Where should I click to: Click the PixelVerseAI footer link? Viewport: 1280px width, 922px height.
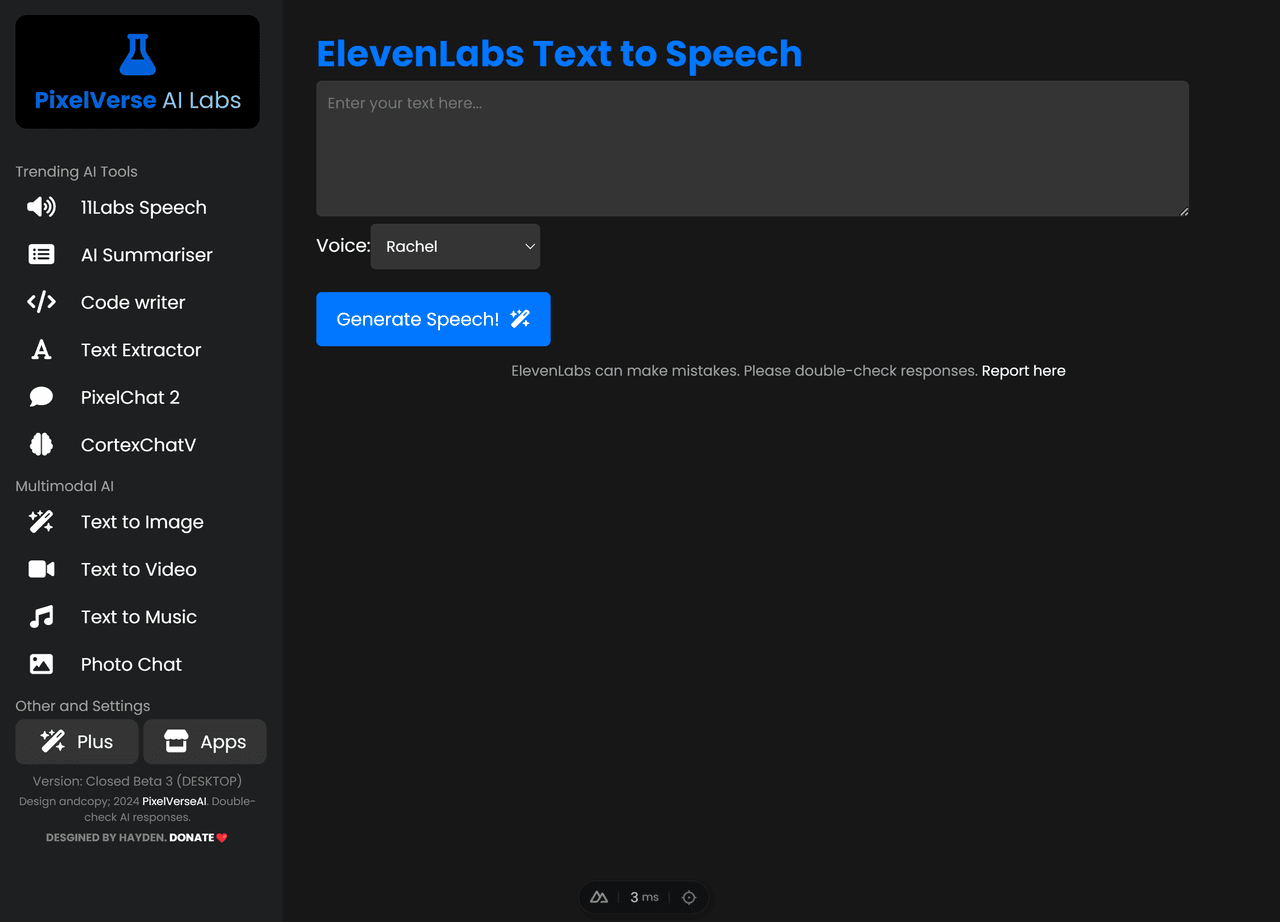[174, 802]
